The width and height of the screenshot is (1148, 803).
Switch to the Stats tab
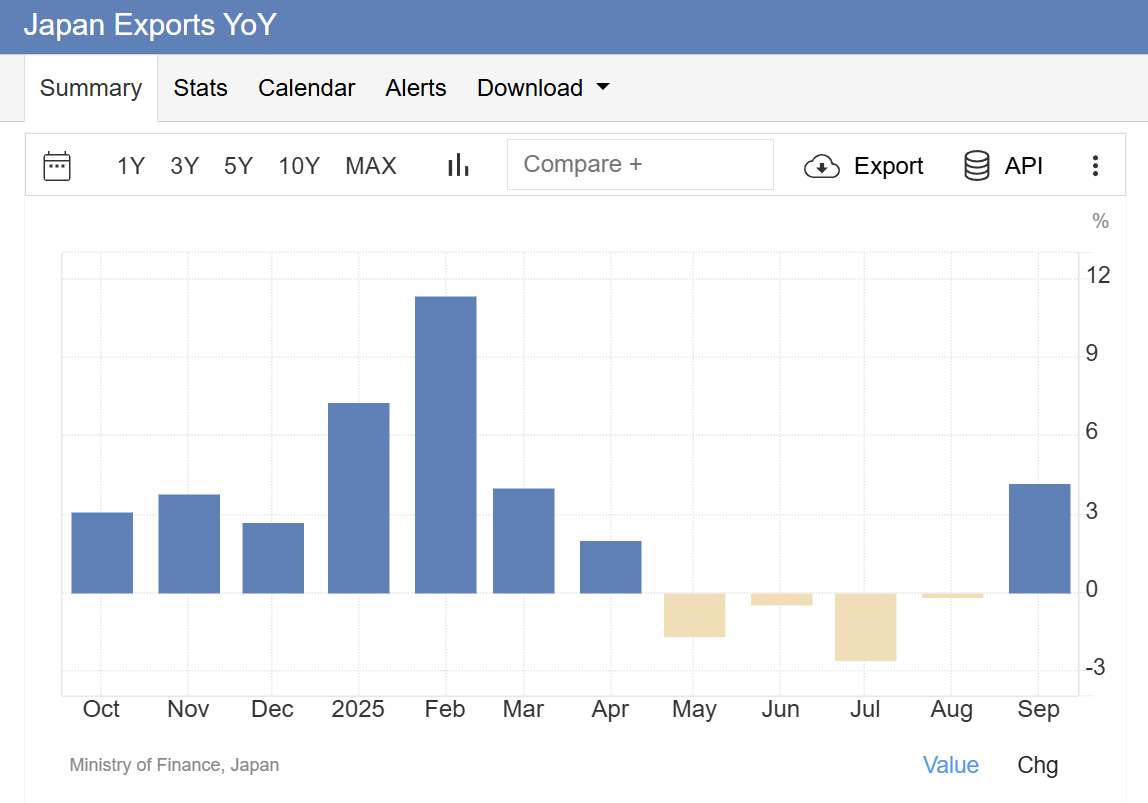point(200,88)
